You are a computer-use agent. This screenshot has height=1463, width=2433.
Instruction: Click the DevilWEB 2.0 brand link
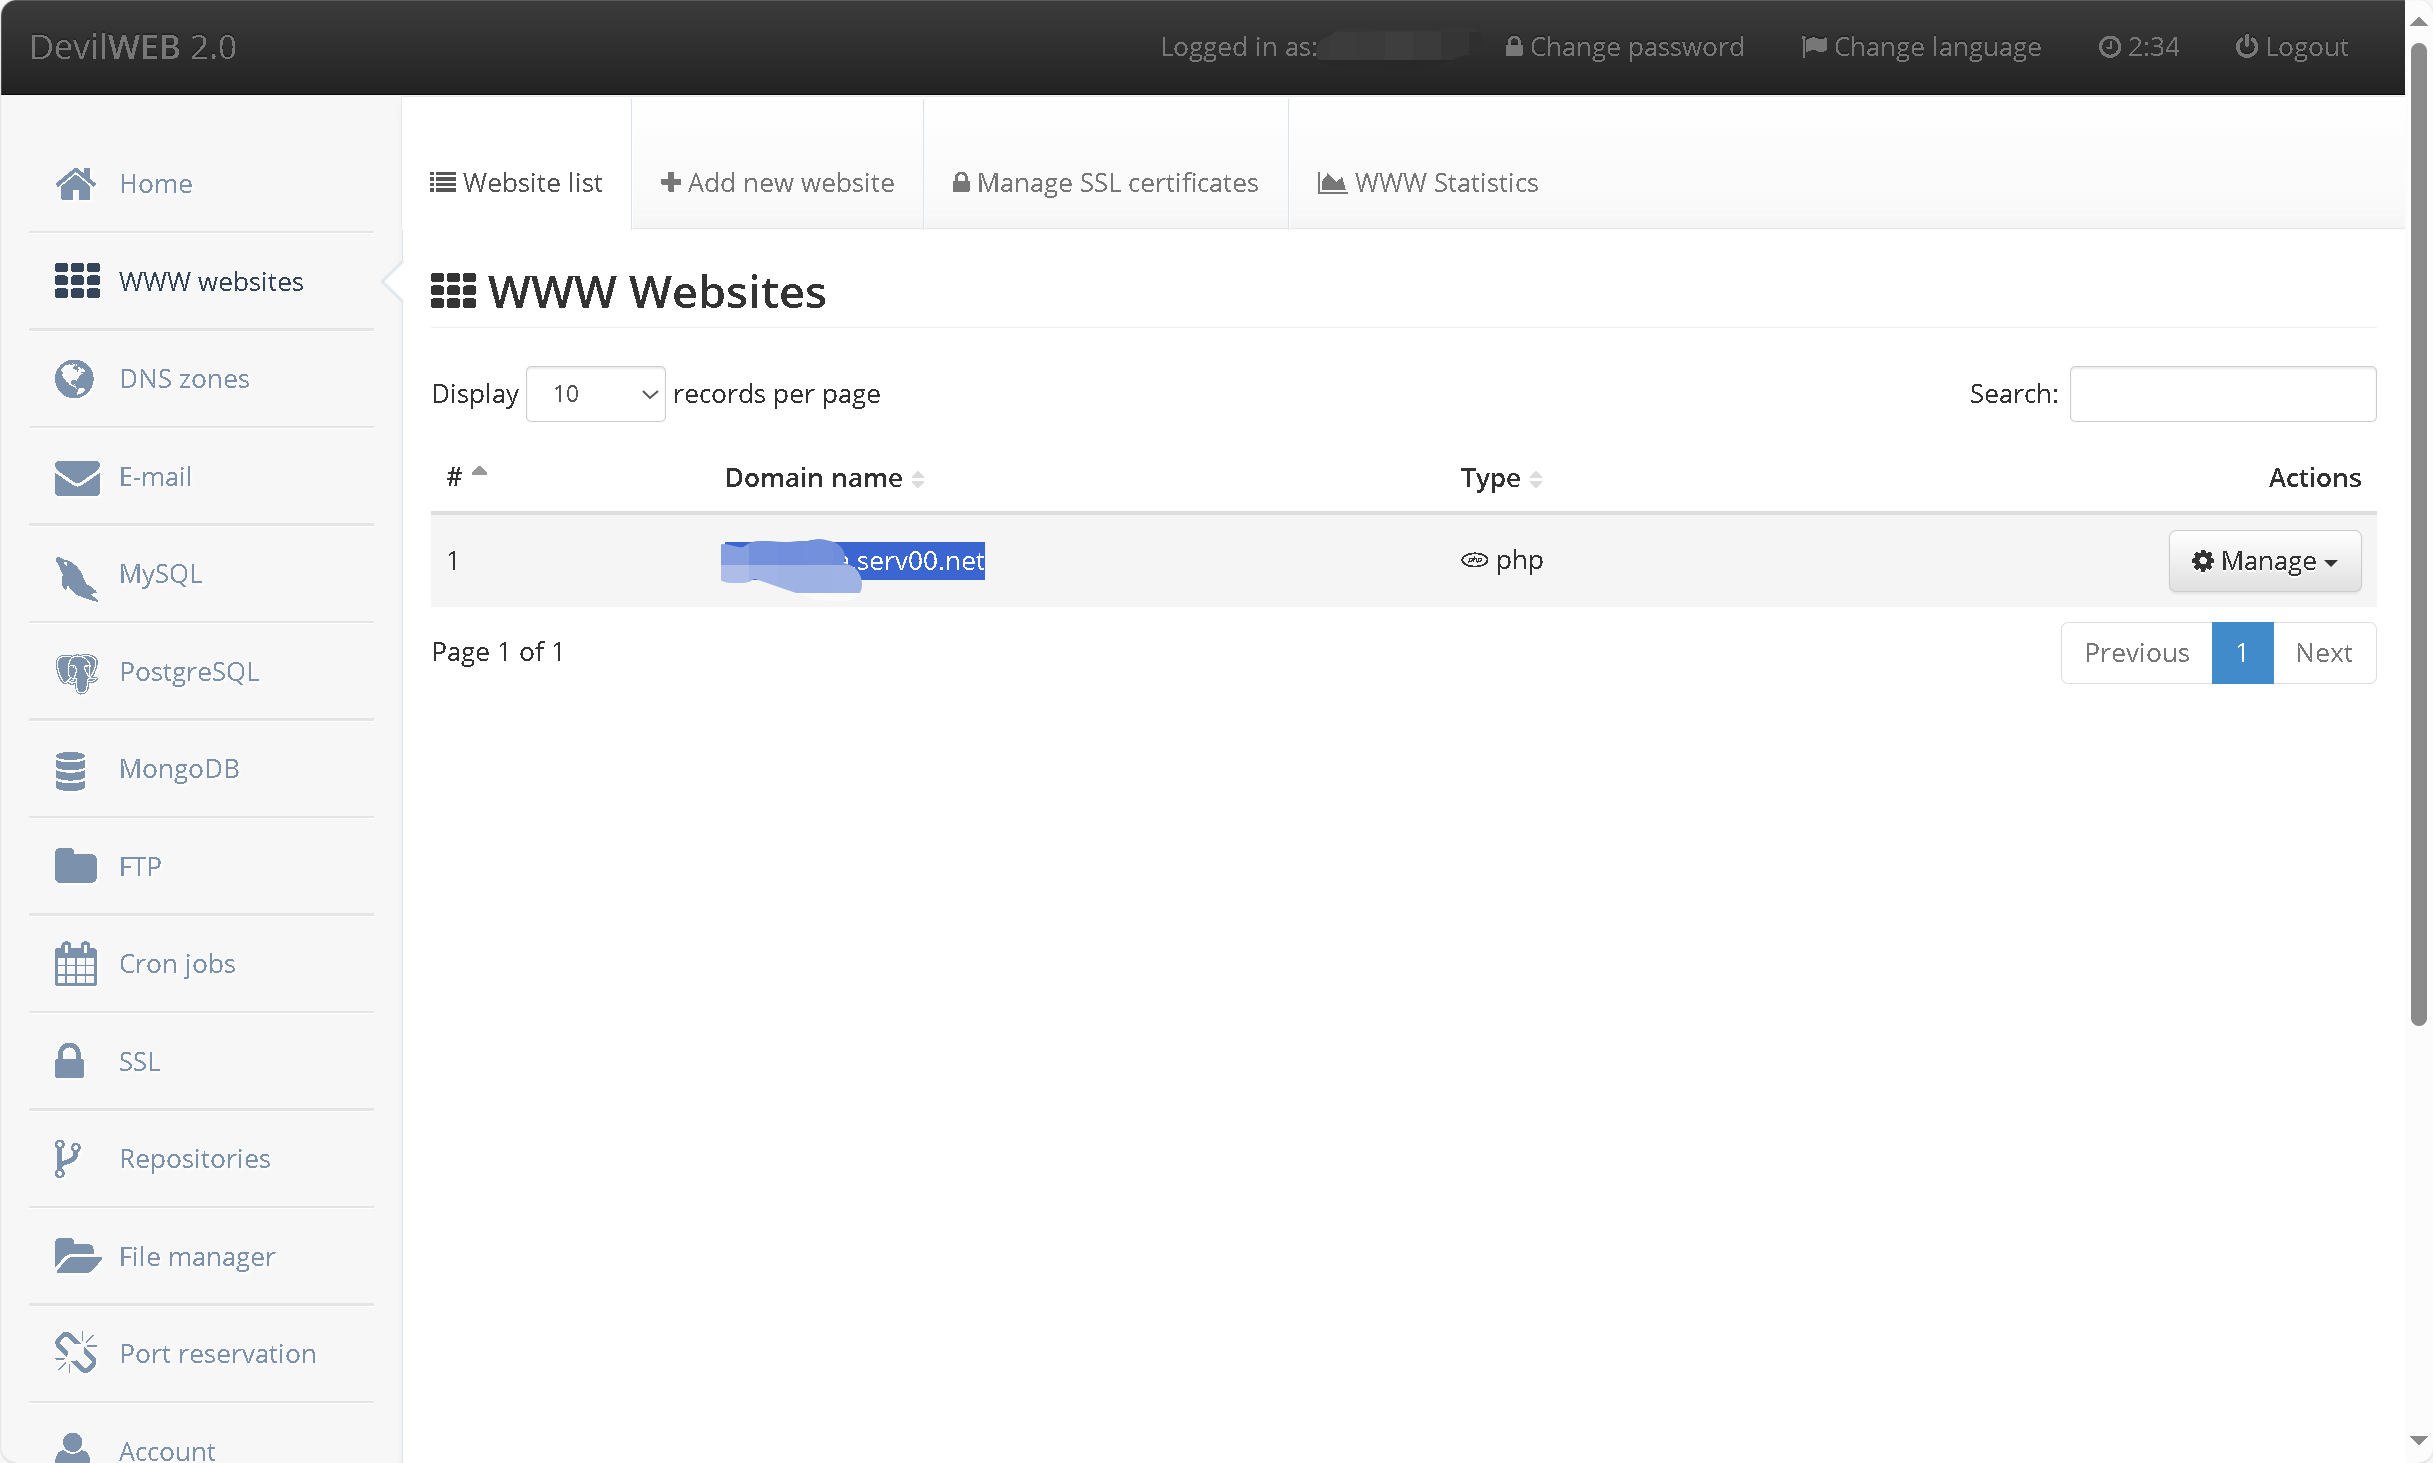(x=133, y=47)
